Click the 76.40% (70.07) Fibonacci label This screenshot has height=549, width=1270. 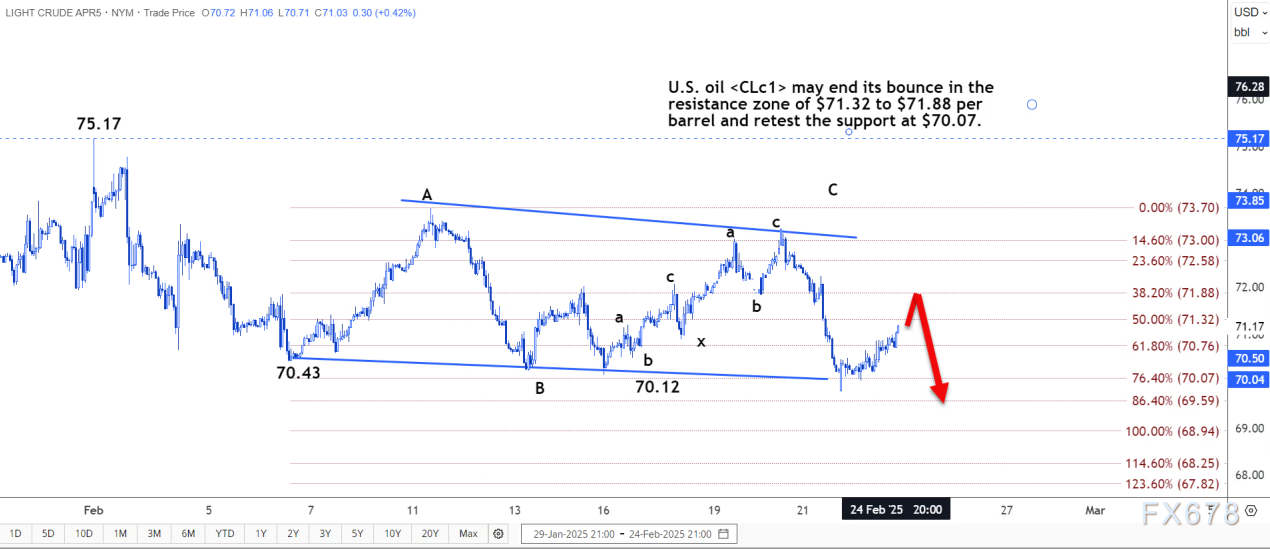tap(1174, 378)
